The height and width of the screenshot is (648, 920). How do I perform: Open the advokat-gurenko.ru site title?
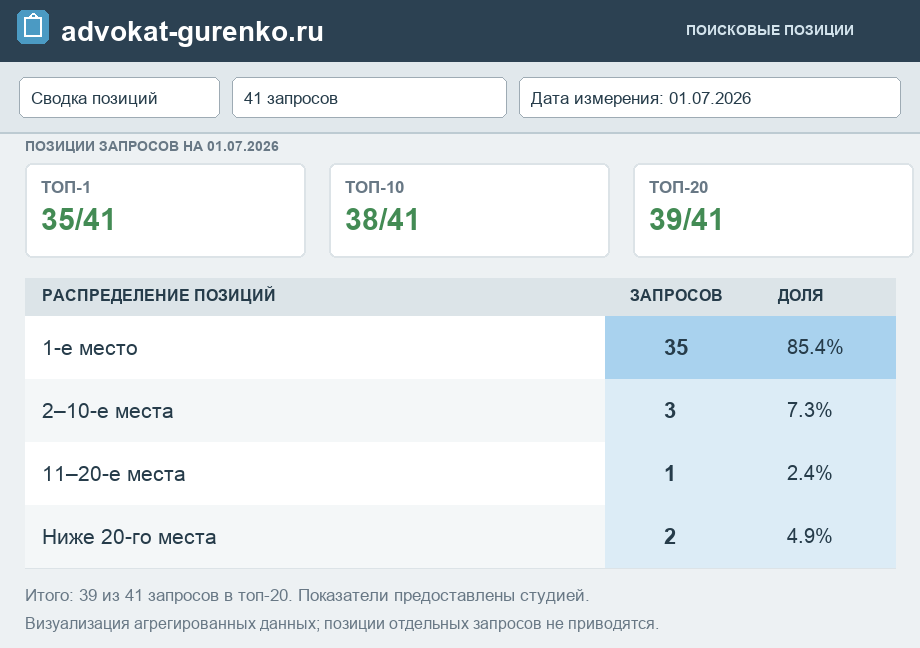[x=192, y=31]
